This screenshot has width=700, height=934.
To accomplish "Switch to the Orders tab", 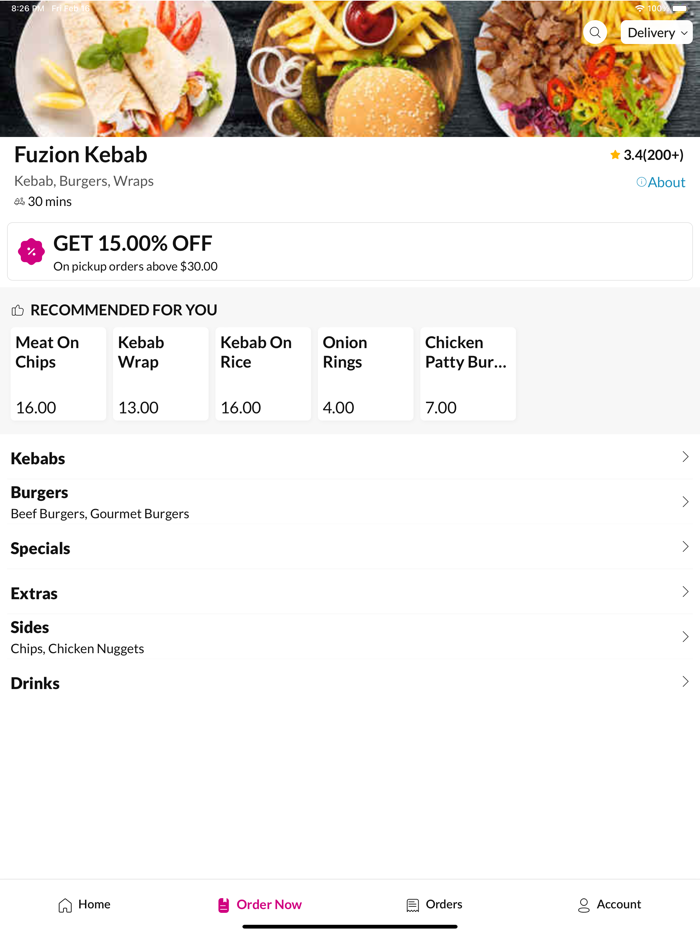I will (434, 904).
